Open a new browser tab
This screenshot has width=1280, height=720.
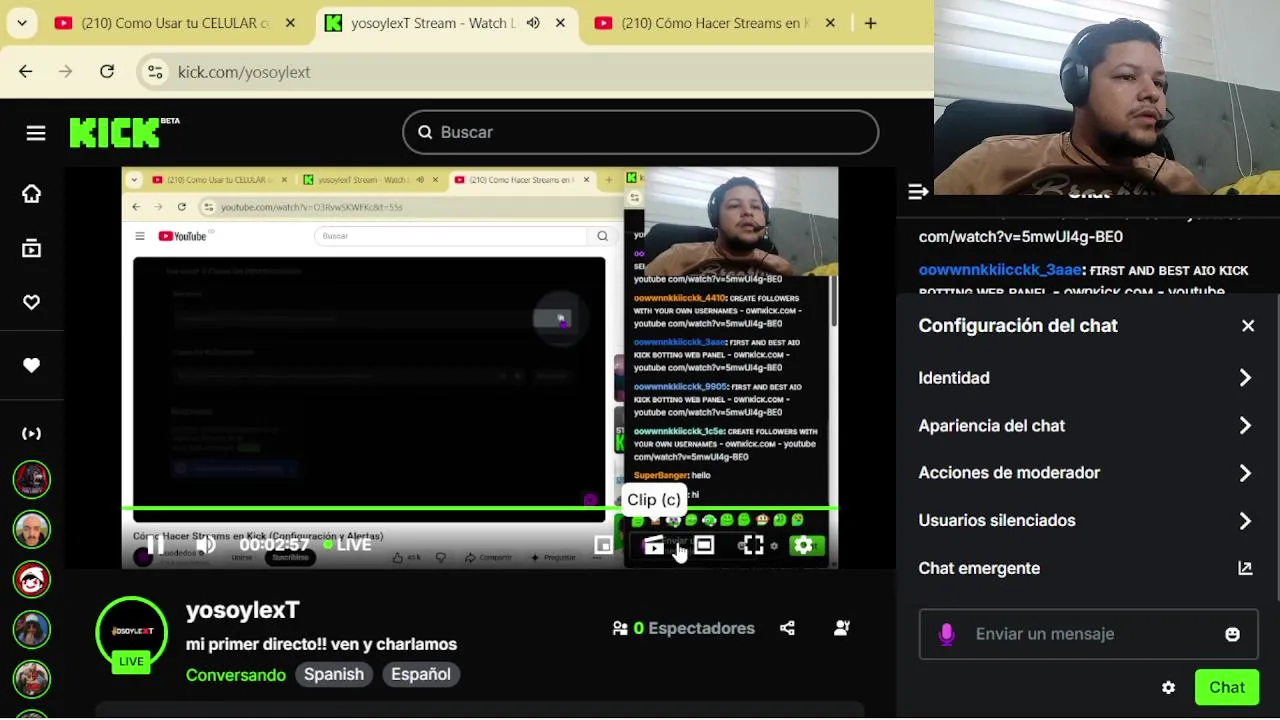click(870, 23)
